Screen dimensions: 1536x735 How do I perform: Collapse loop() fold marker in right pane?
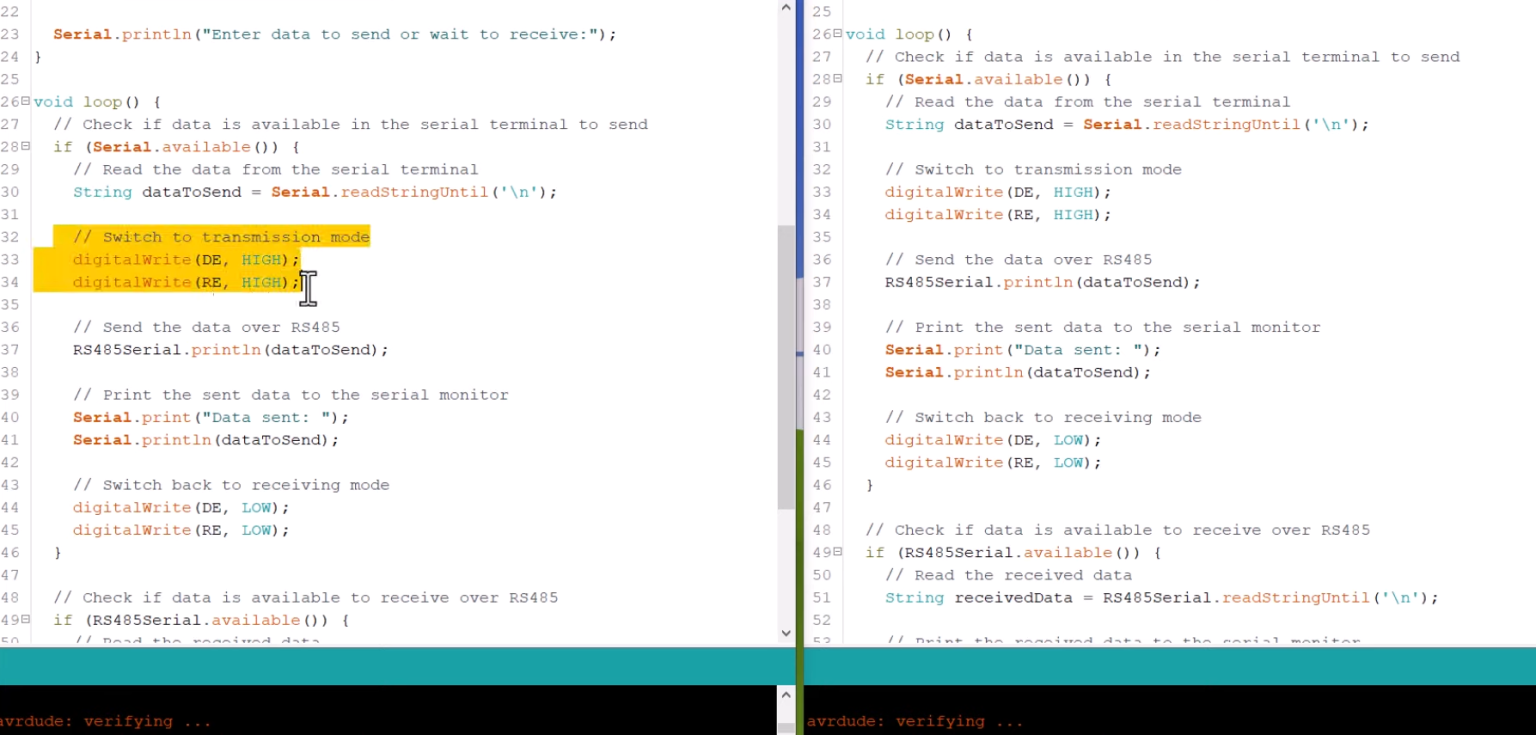coord(837,34)
